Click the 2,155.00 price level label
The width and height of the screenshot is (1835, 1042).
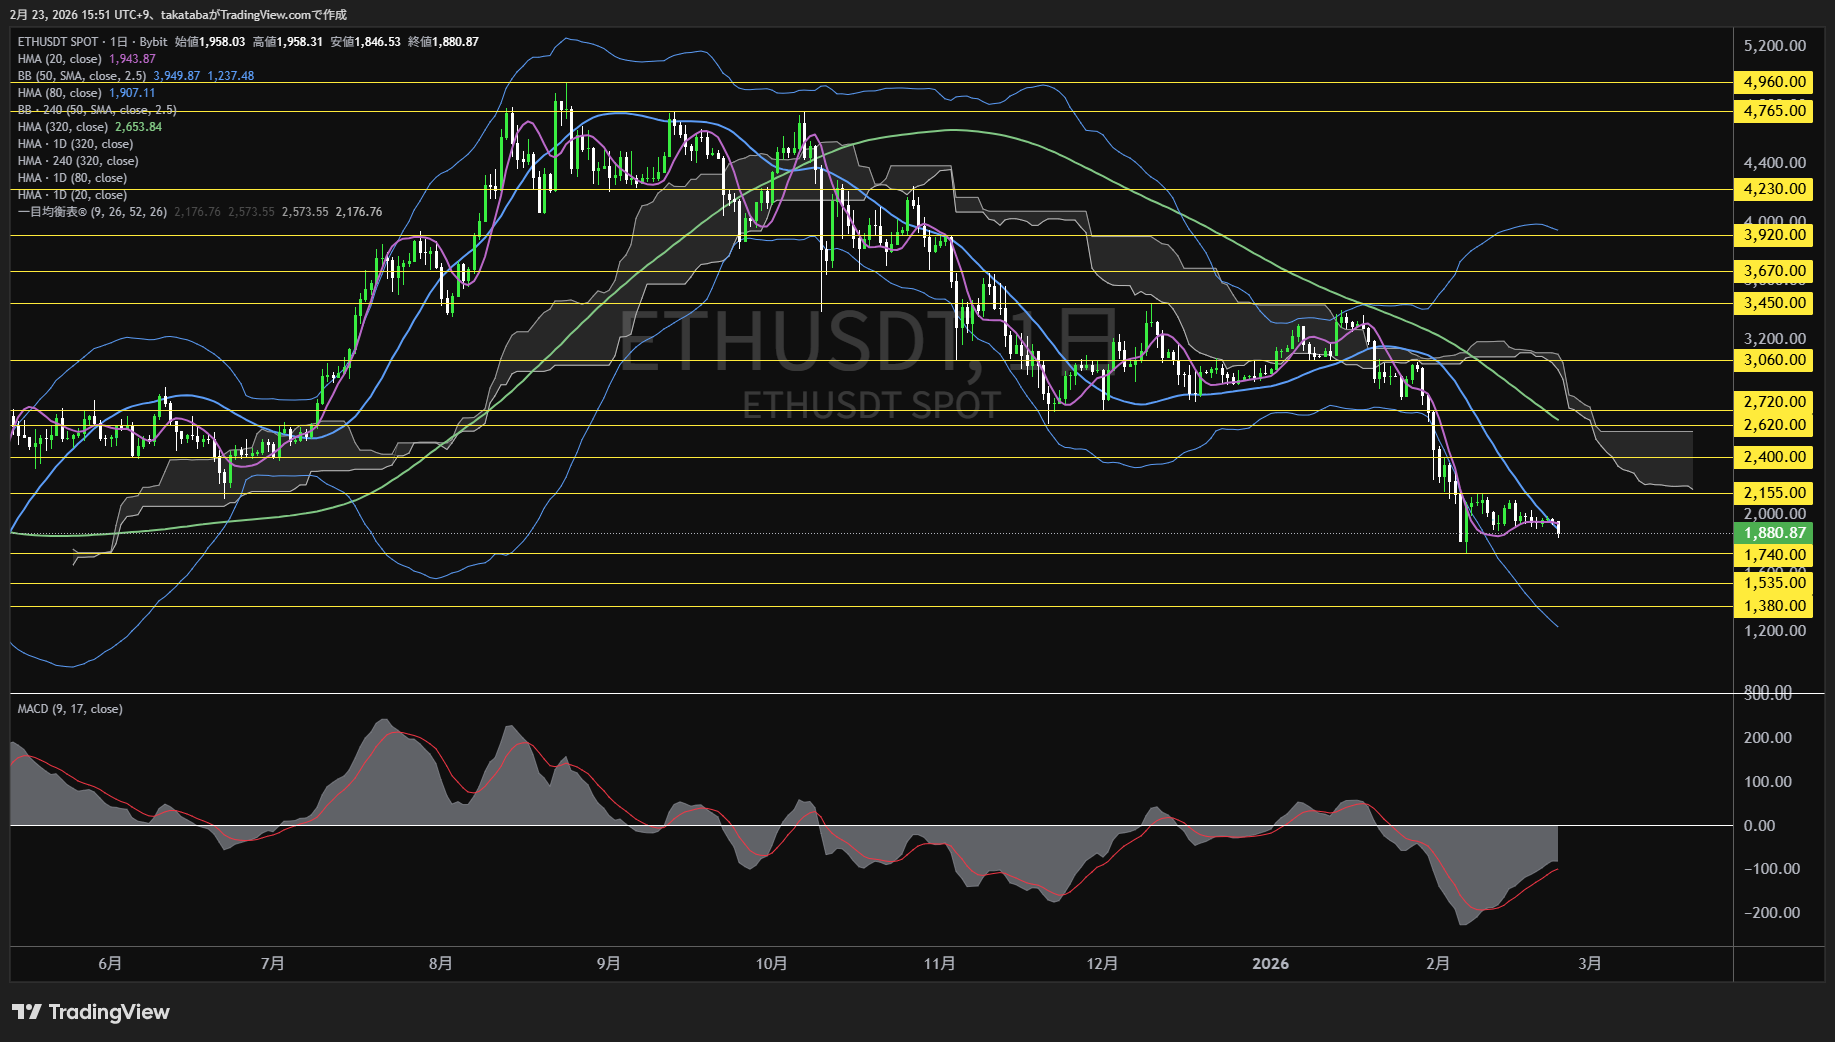point(1774,493)
